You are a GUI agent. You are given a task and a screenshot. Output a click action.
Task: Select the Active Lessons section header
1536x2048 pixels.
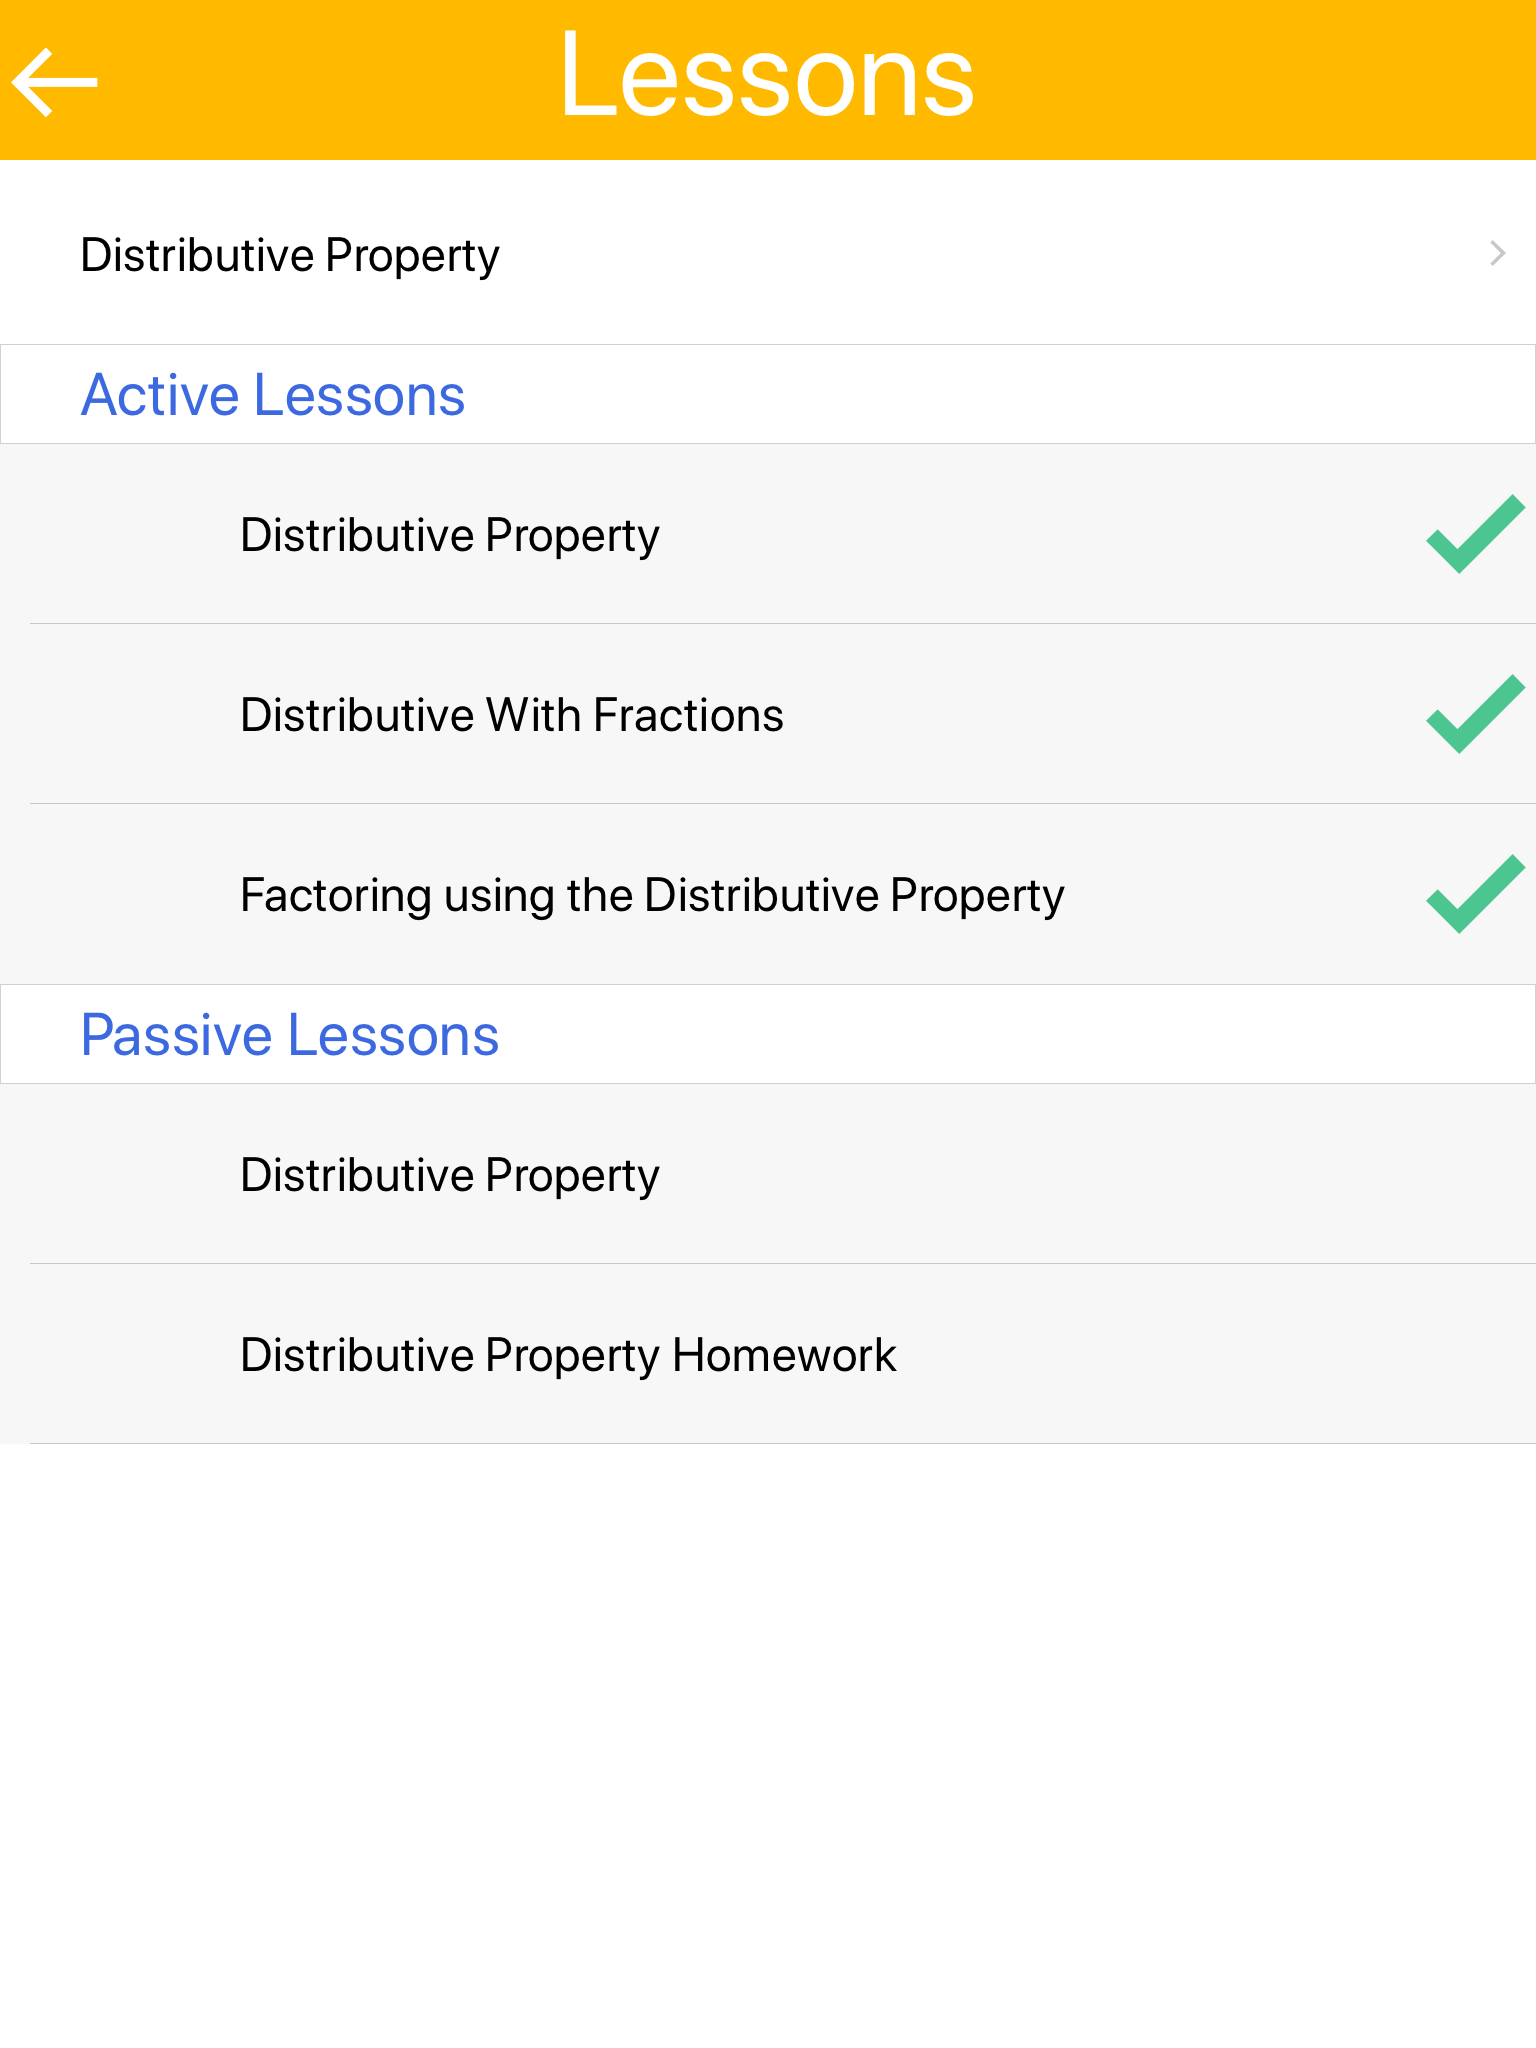click(272, 395)
